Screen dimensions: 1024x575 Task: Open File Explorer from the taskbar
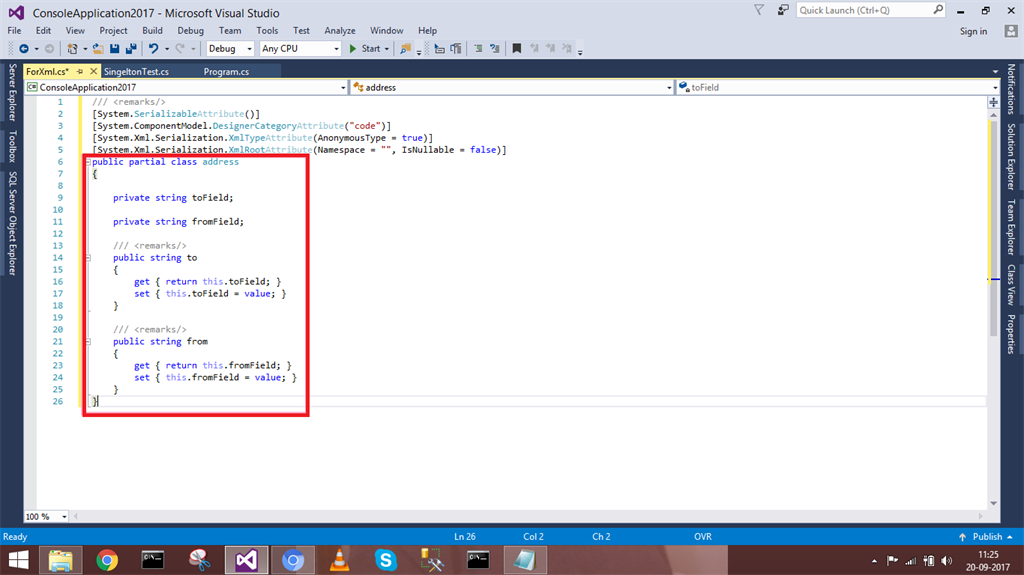(61, 560)
